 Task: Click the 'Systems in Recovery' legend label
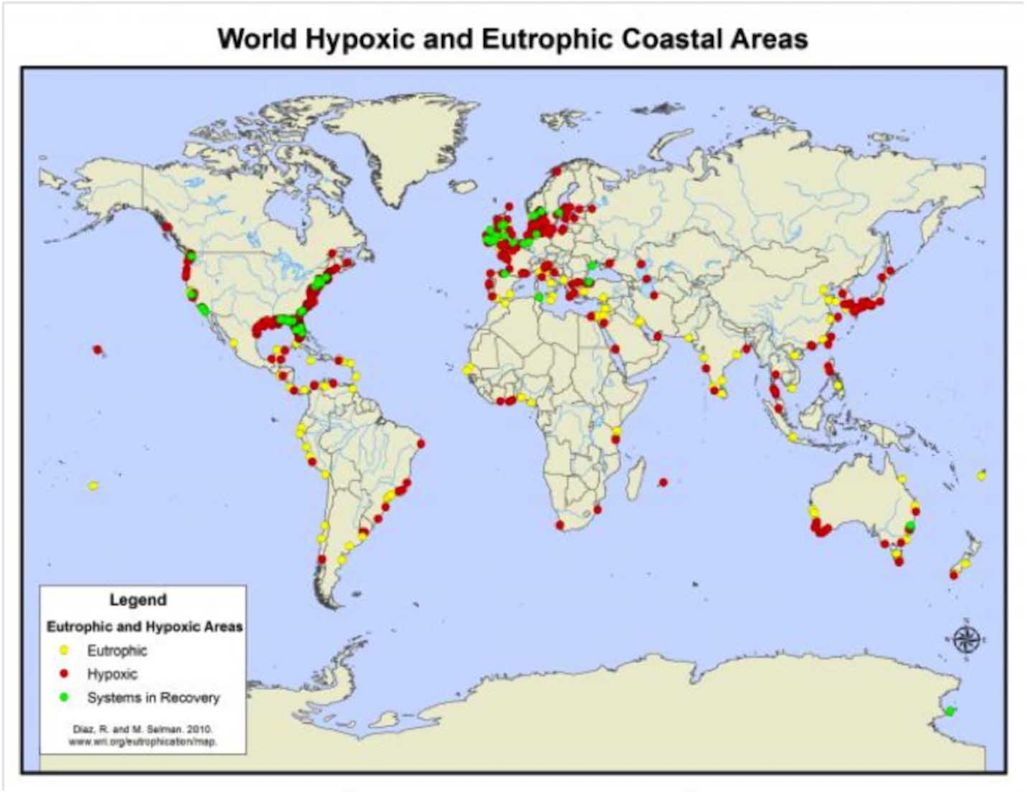pos(153,698)
